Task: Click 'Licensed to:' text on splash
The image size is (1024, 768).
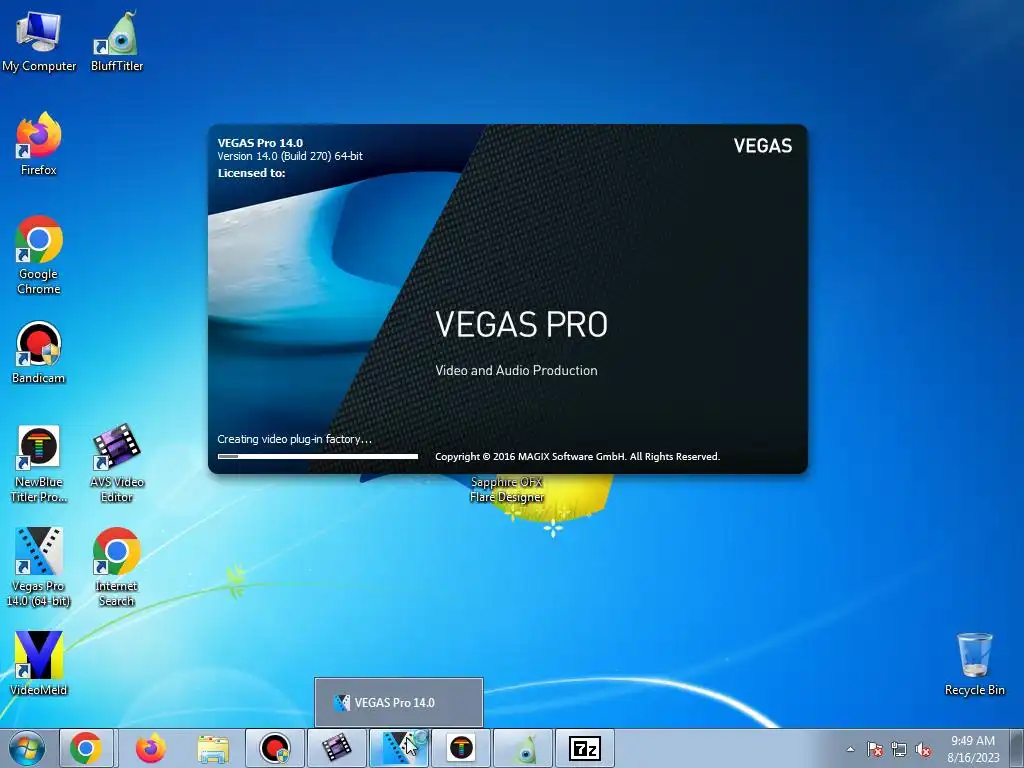Action: 251,173
